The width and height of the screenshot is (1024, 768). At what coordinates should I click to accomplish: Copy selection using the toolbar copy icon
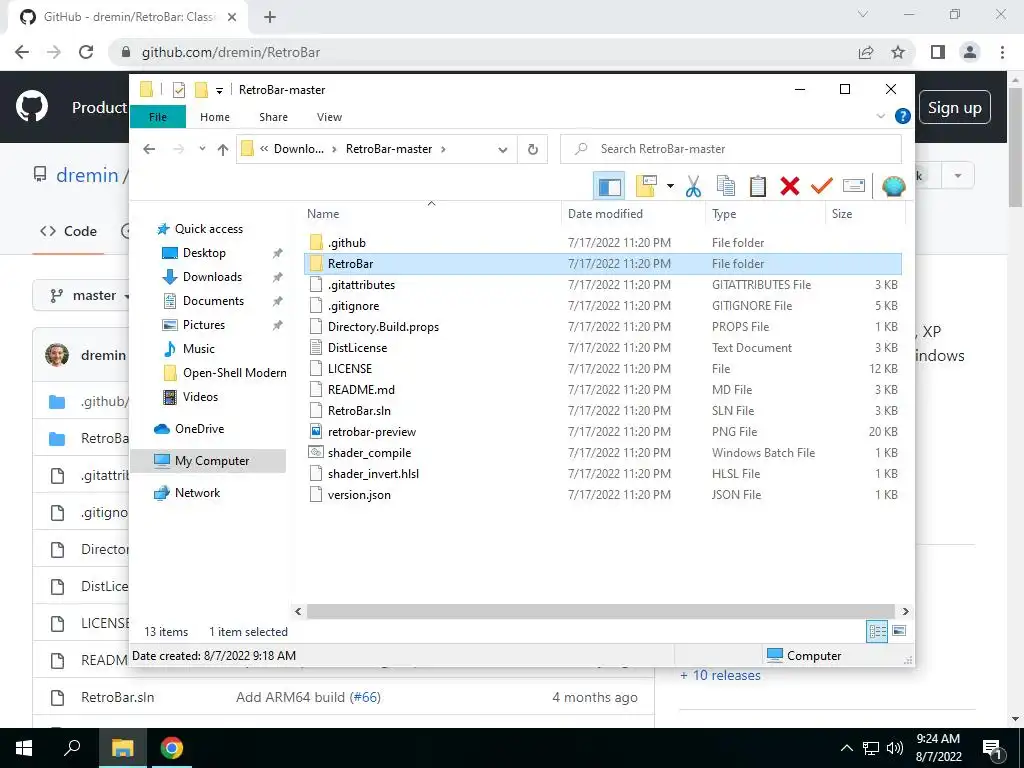coord(726,186)
